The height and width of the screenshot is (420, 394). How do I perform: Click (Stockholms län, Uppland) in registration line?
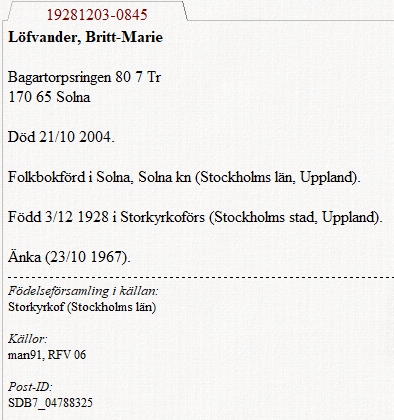(278, 177)
